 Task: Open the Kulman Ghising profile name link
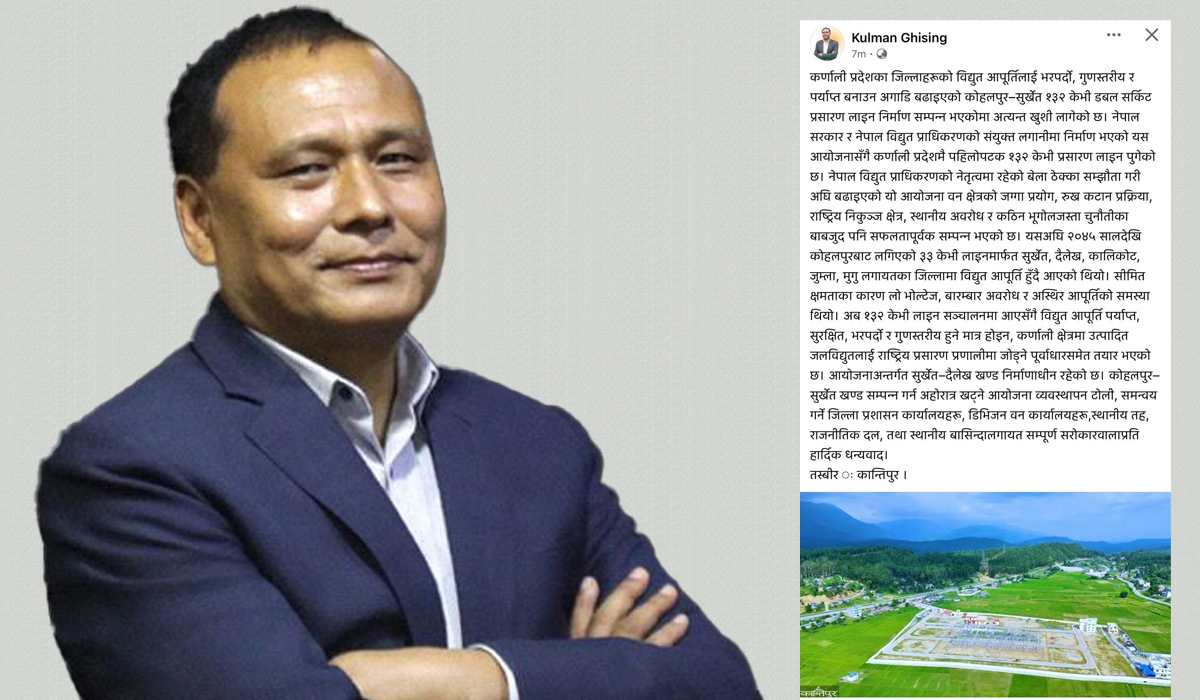pos(899,38)
